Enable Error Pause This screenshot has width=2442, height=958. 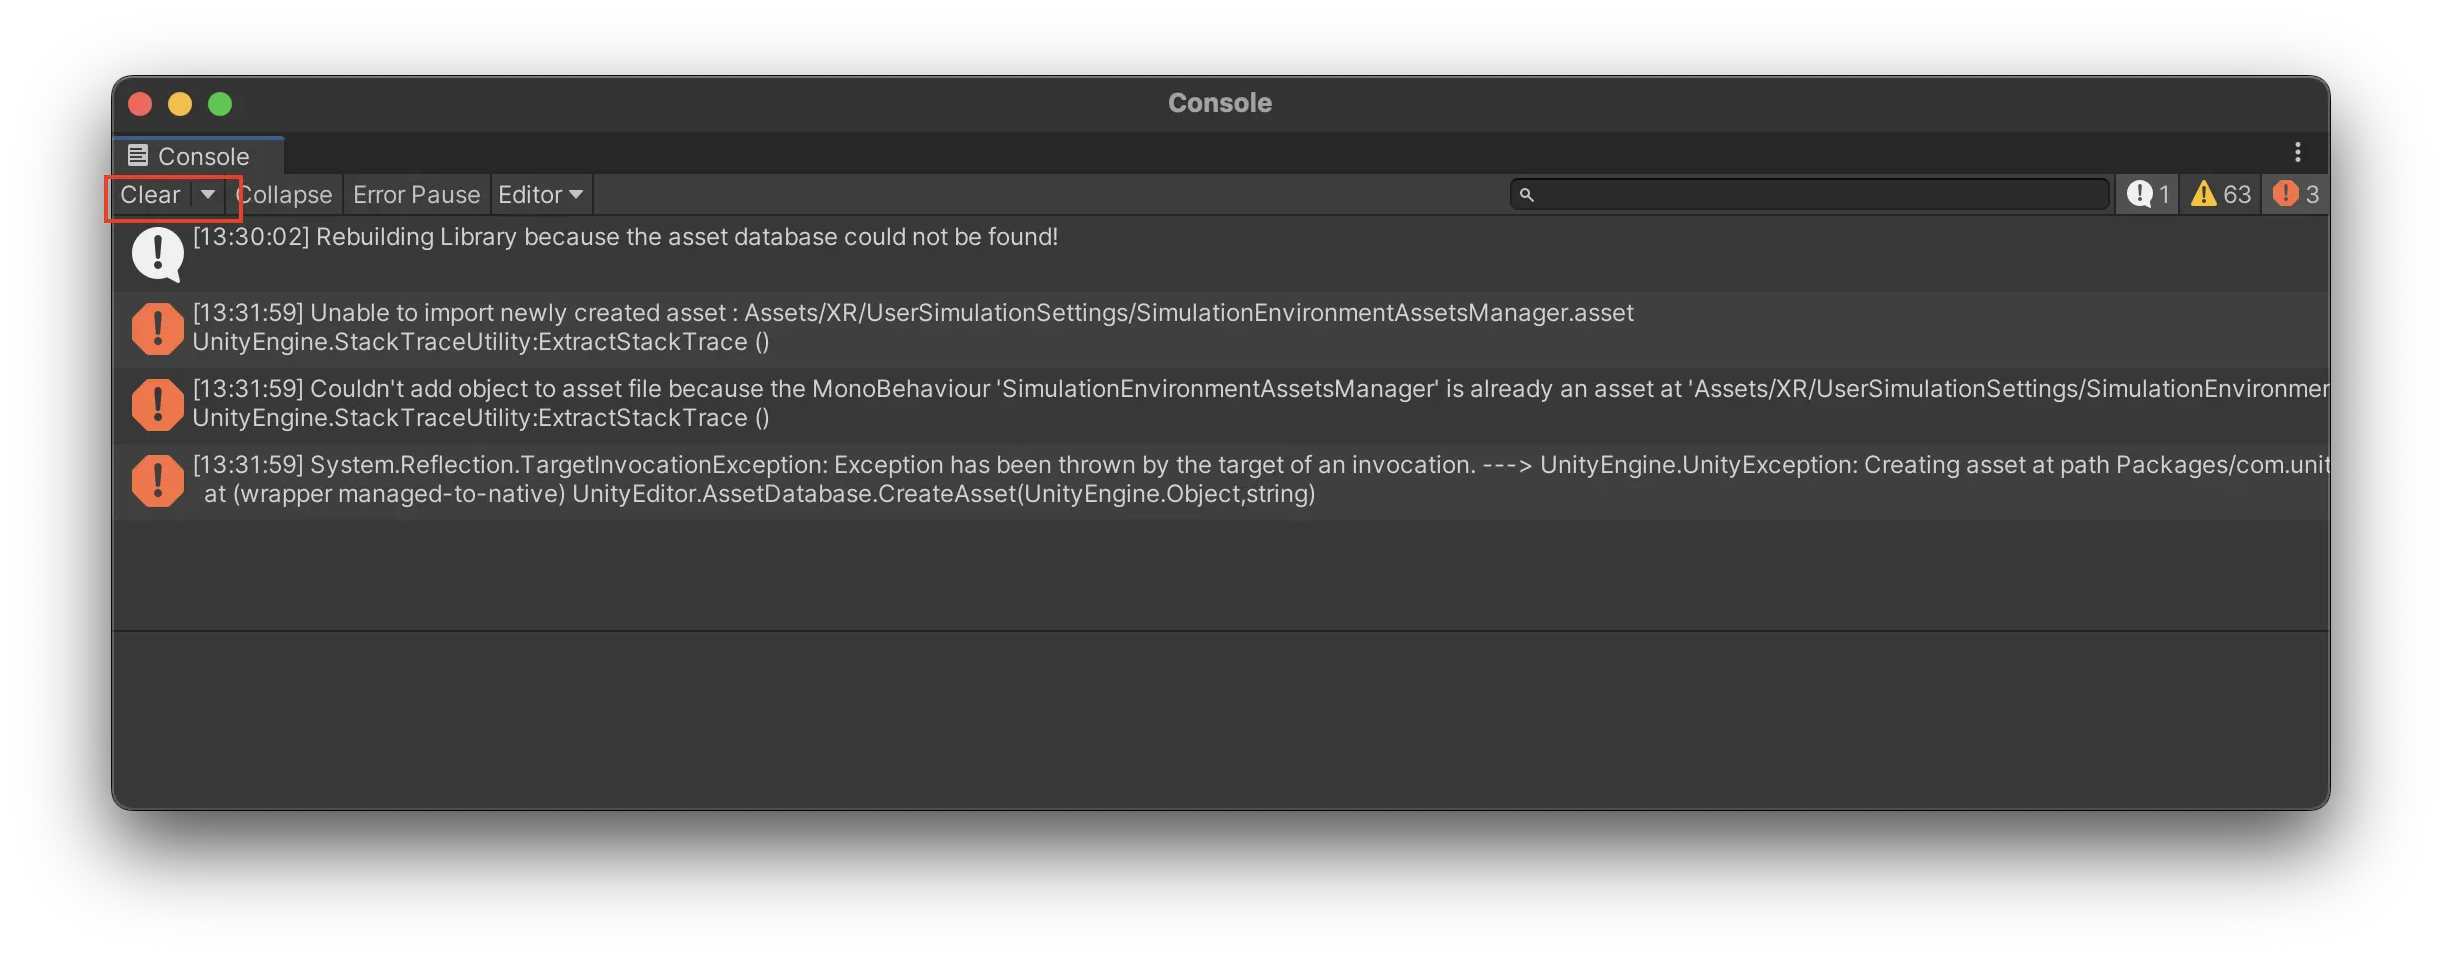[415, 194]
